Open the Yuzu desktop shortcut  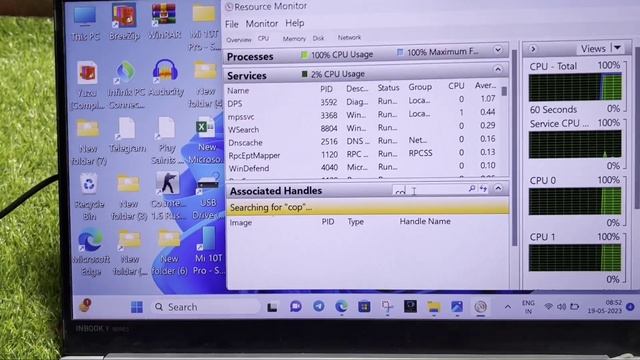tap(87, 86)
